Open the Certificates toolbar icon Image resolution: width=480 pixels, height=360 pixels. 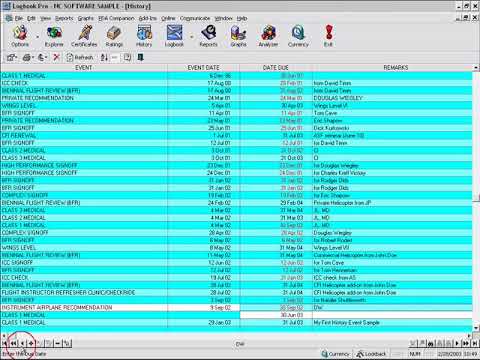[84, 36]
